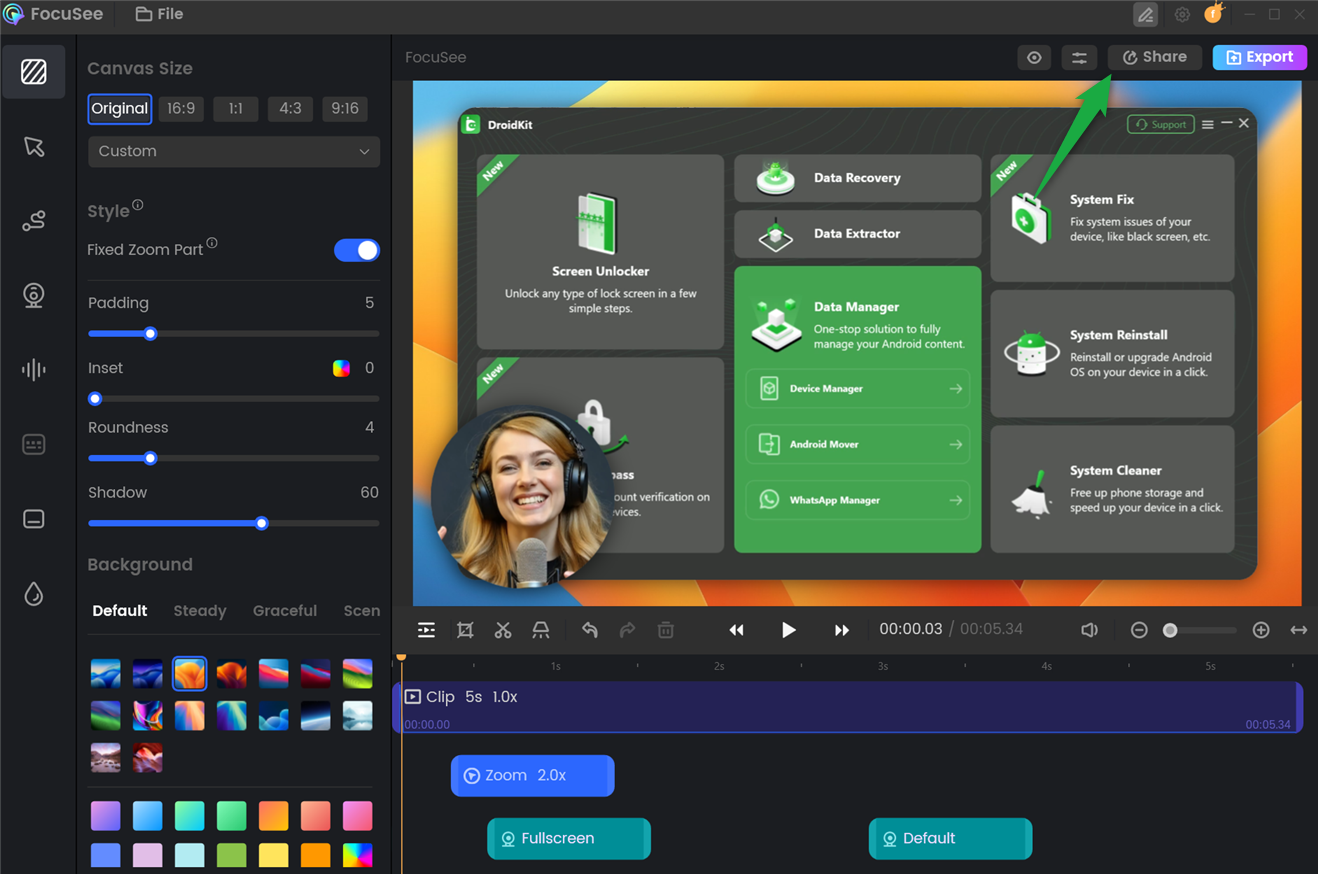Open the audio waveform sidebar icon
1318x874 pixels.
[x=34, y=370]
